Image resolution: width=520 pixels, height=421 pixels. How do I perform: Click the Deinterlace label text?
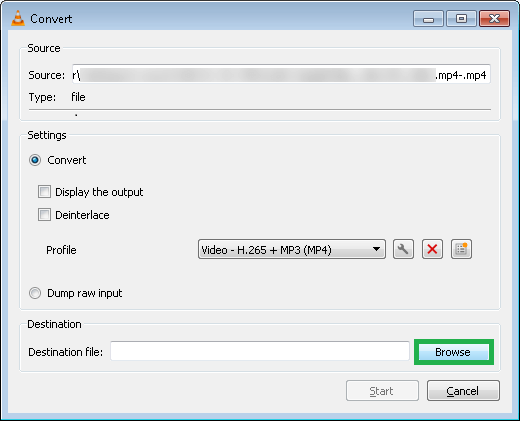coord(82,215)
